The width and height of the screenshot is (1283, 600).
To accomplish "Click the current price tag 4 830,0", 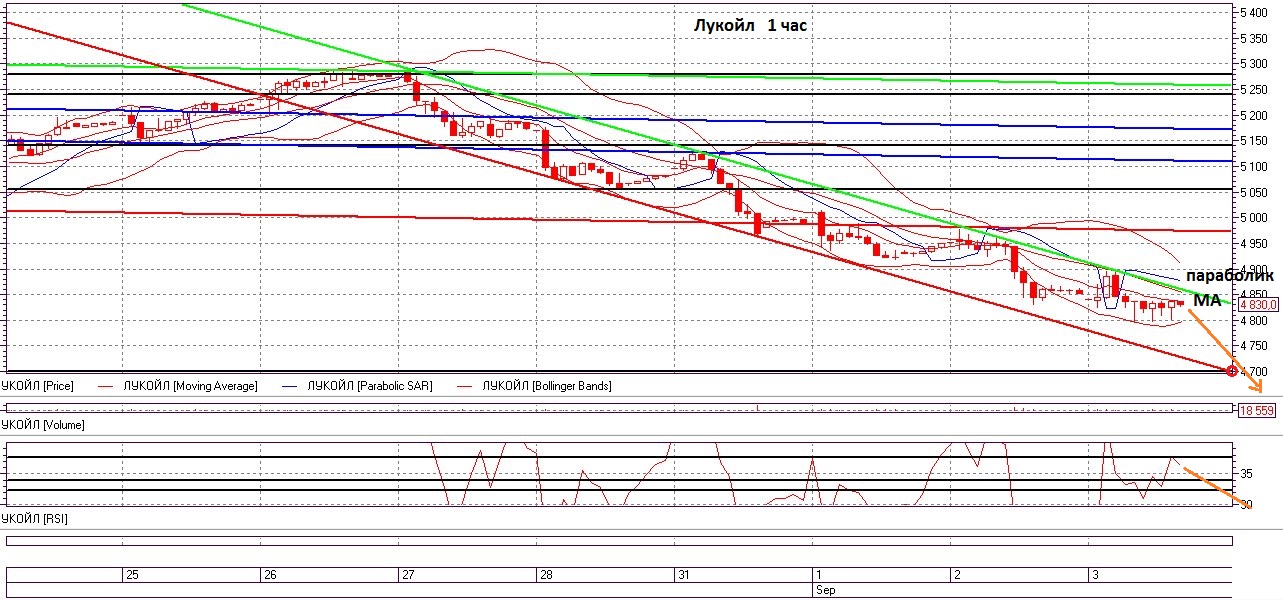I will click(1256, 304).
